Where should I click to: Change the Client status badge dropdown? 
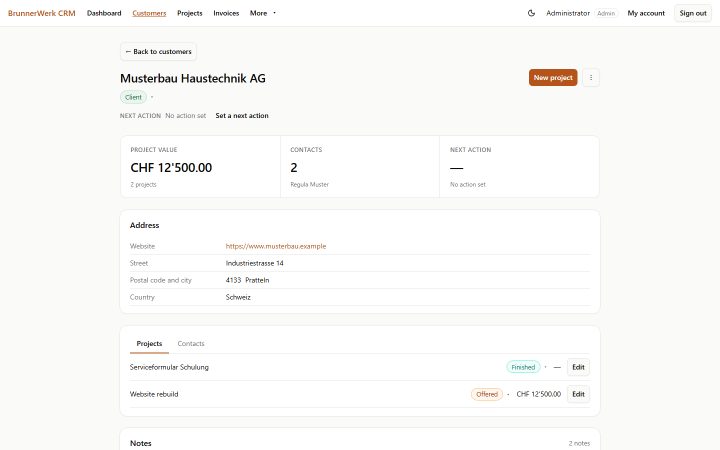point(137,97)
